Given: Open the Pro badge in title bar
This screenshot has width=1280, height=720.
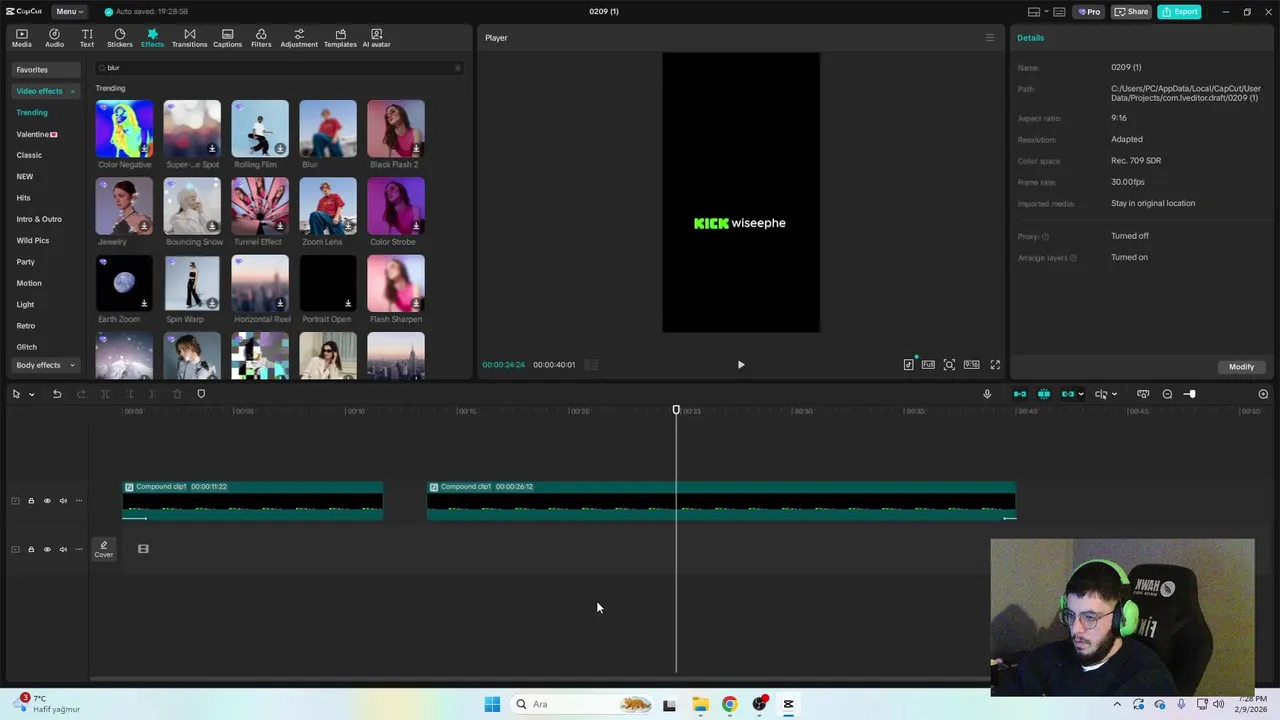Looking at the screenshot, I should [1088, 12].
